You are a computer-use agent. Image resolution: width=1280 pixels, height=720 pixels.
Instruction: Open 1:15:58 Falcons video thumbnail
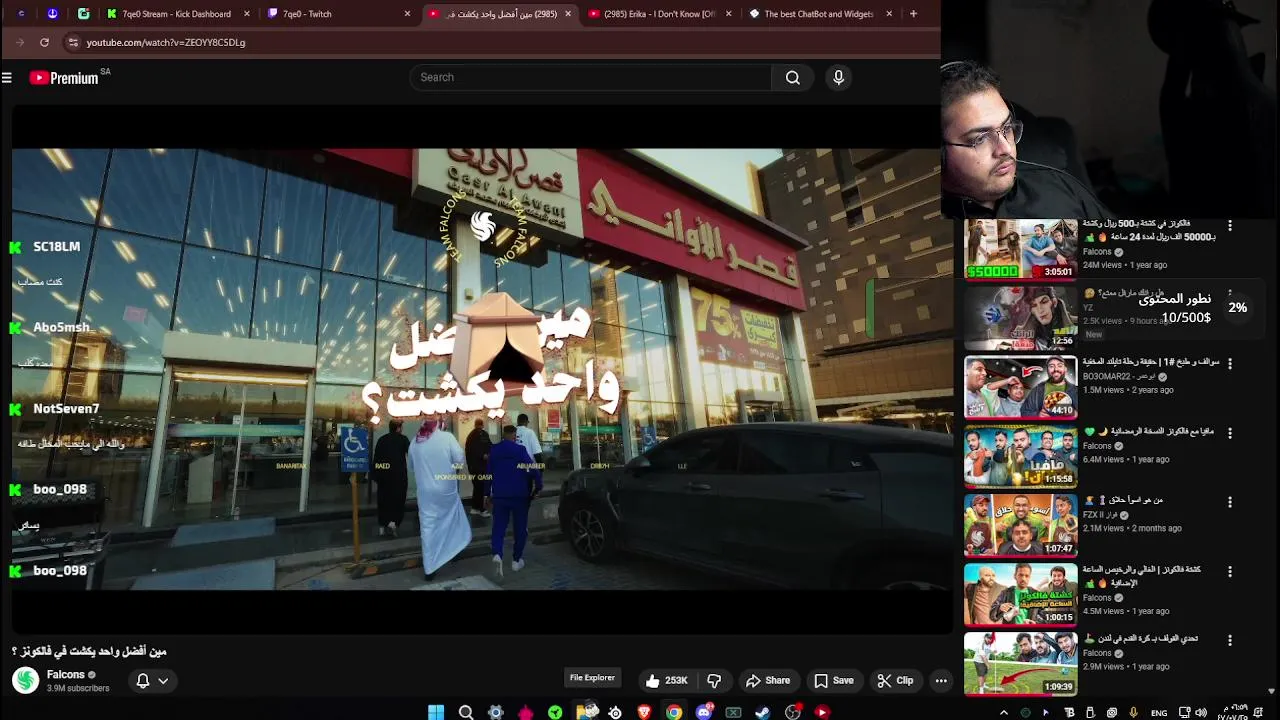(x=1020, y=456)
